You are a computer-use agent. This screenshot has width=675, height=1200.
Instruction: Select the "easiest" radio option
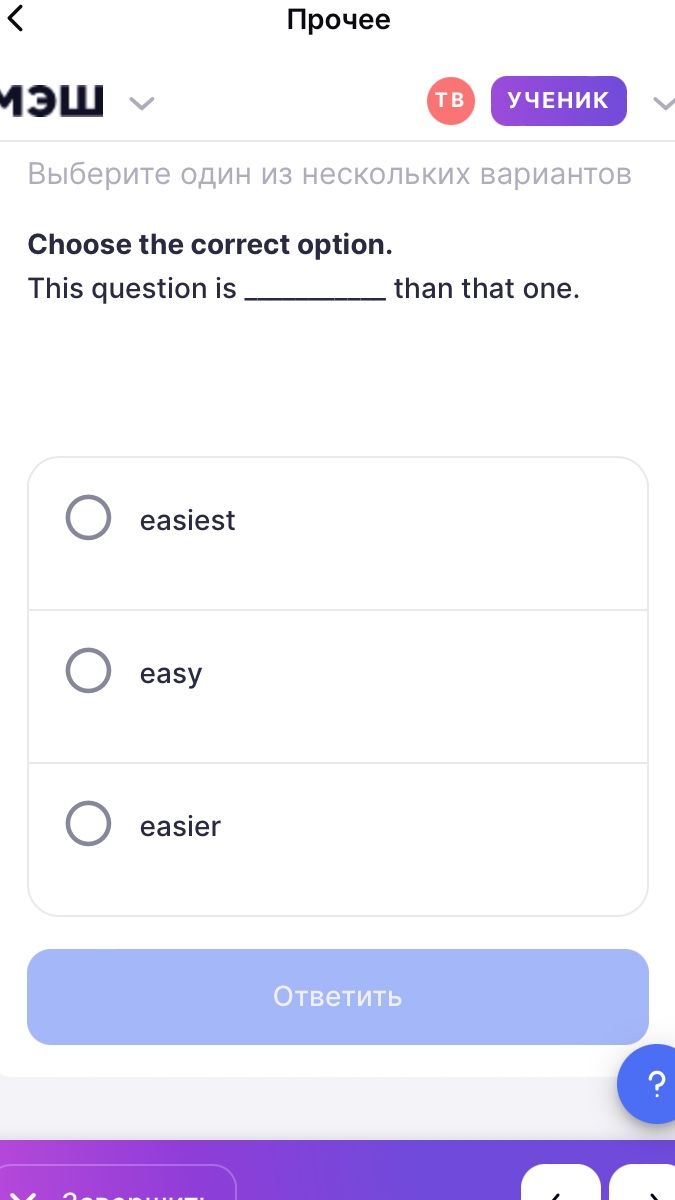coord(88,518)
